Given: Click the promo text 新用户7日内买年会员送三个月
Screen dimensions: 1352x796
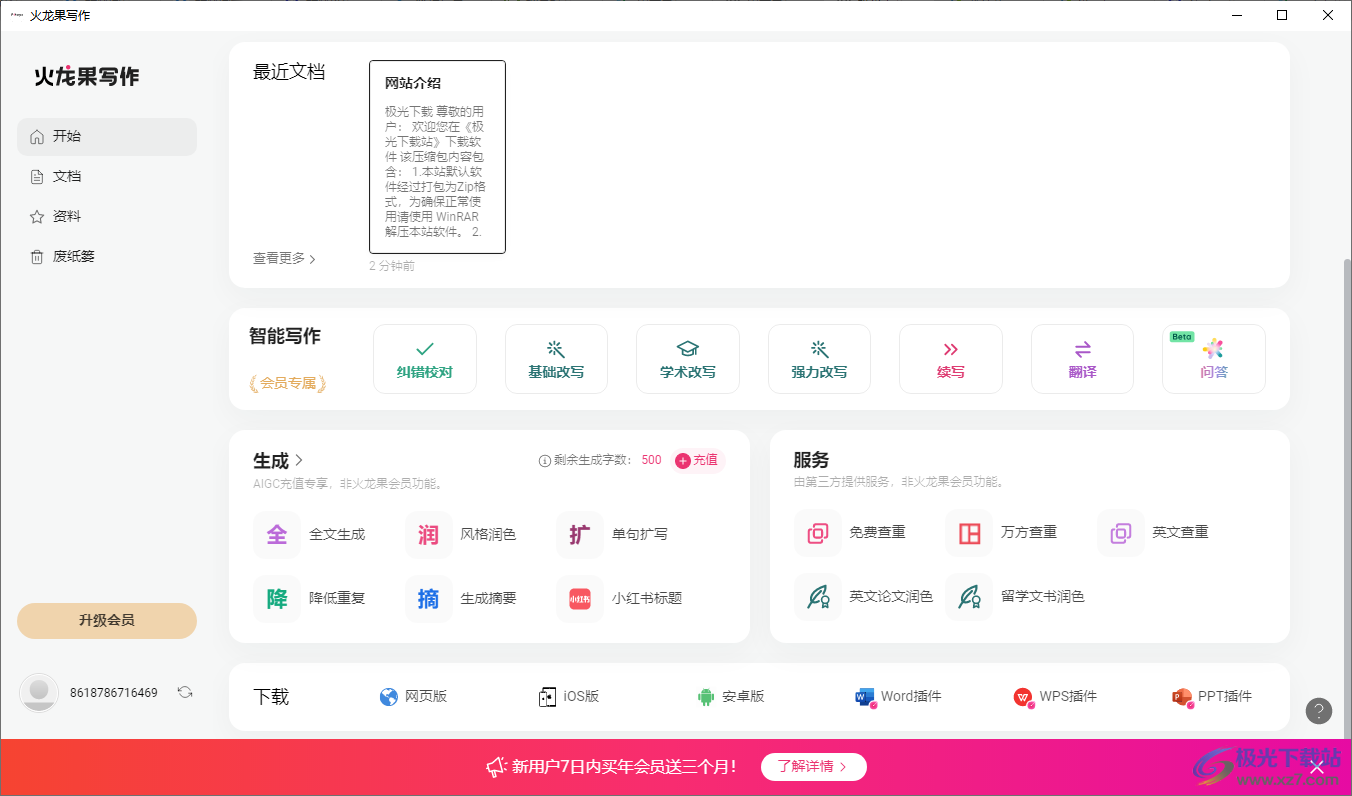Looking at the screenshot, I should pos(625,767).
